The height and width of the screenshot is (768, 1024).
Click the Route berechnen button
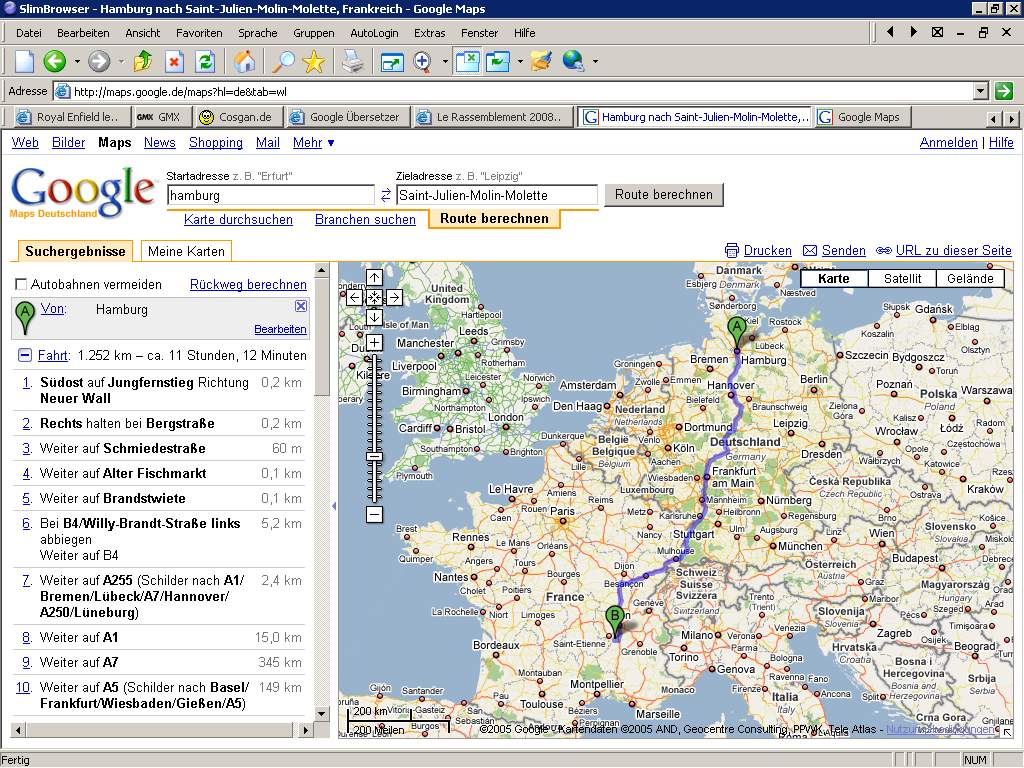pyautogui.click(x=664, y=195)
